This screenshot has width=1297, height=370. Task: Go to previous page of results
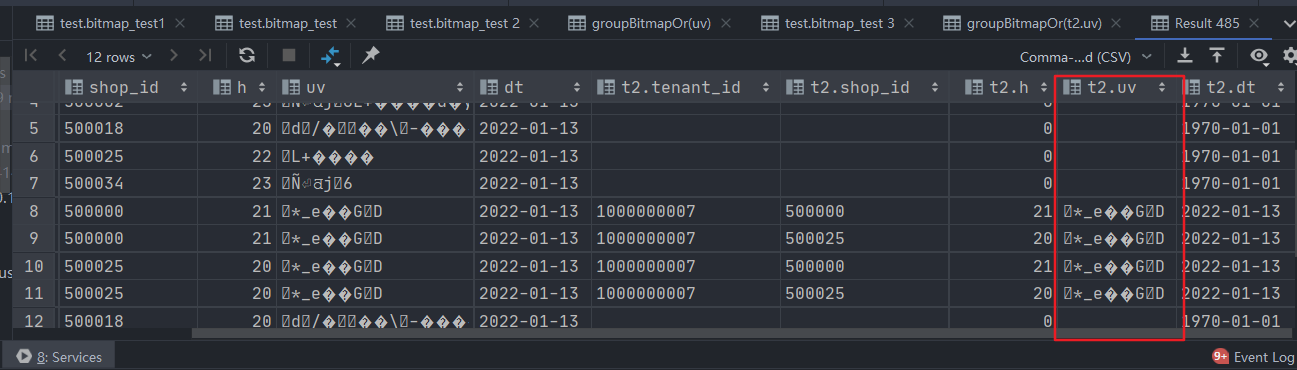pos(63,56)
